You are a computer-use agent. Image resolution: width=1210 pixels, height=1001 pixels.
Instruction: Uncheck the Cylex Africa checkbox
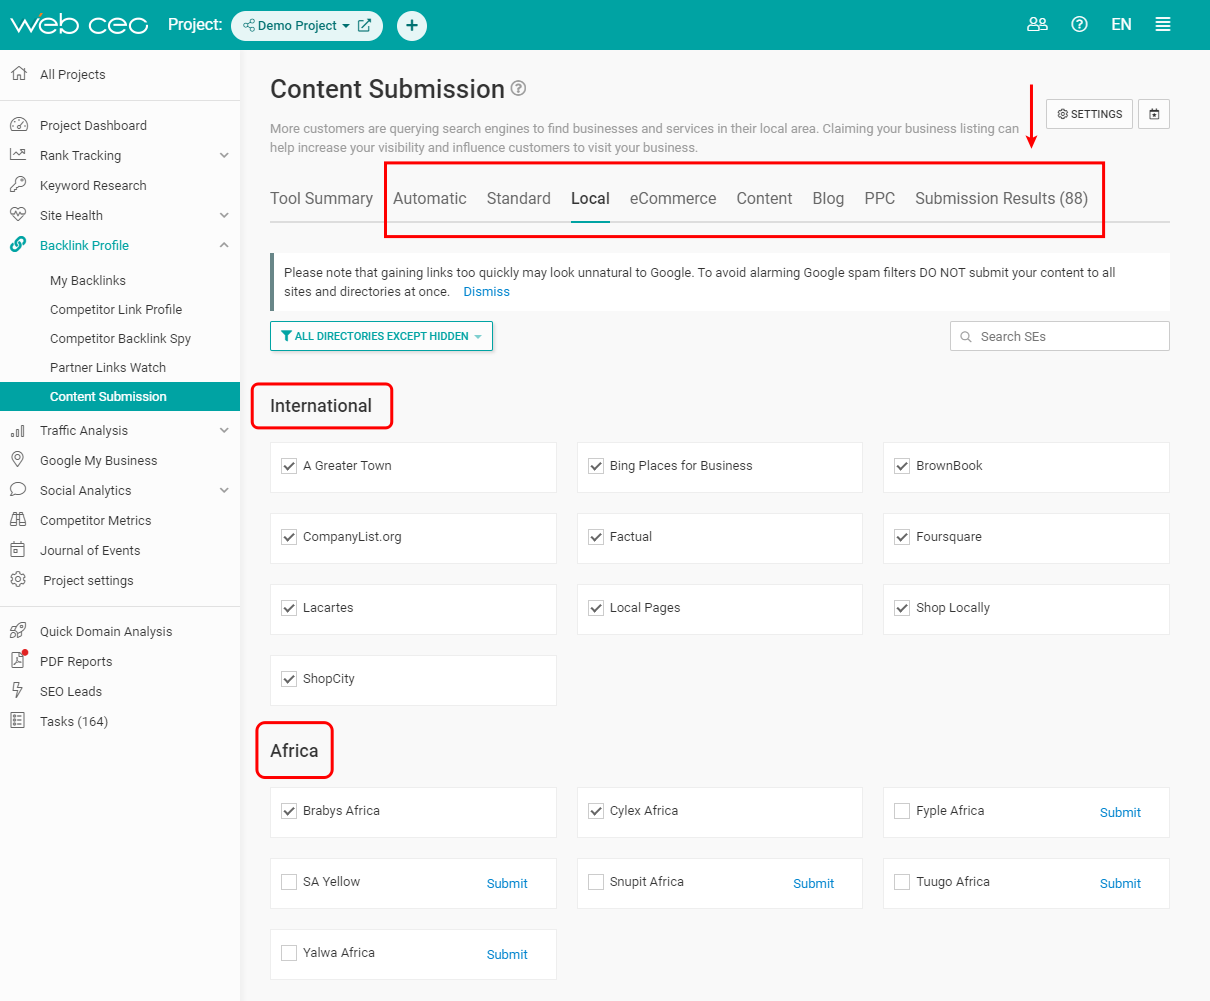point(596,811)
